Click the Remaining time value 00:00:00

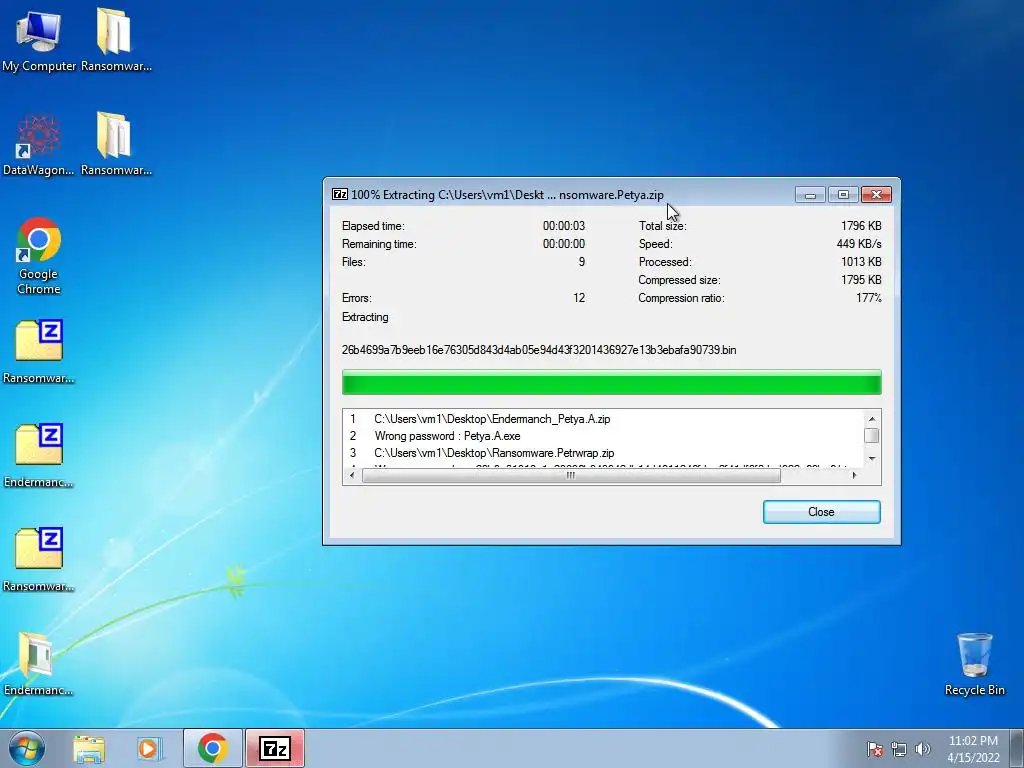coord(564,244)
